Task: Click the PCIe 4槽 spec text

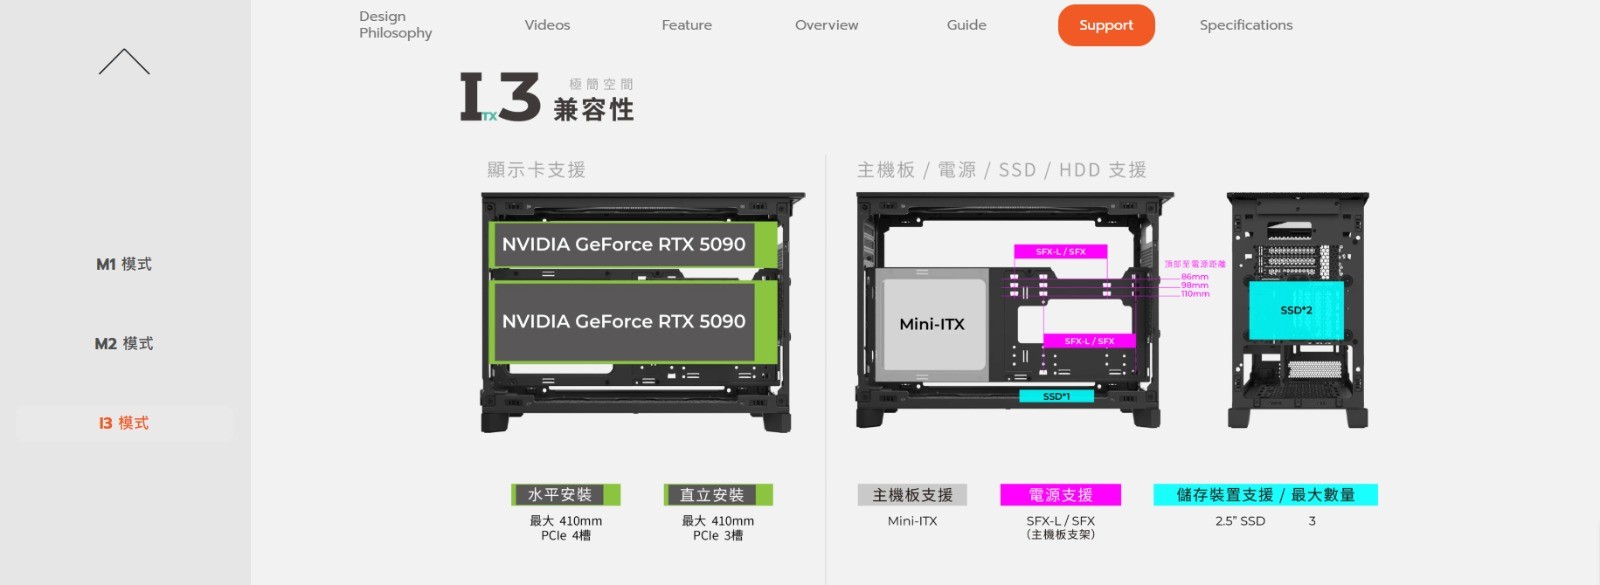Action: tap(566, 536)
